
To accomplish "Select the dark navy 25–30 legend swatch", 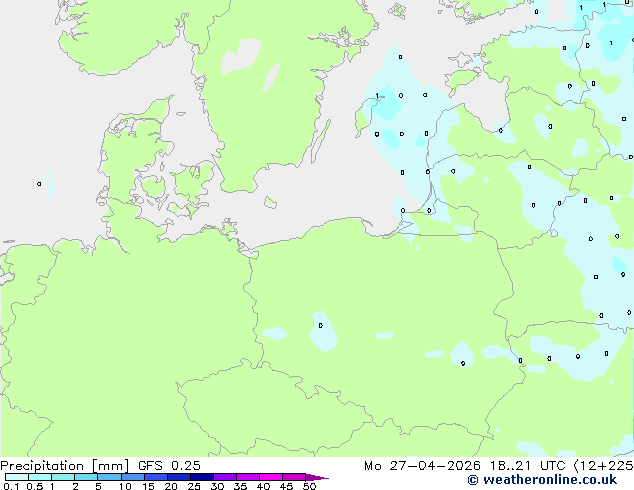I will pyautogui.click(x=202, y=477).
